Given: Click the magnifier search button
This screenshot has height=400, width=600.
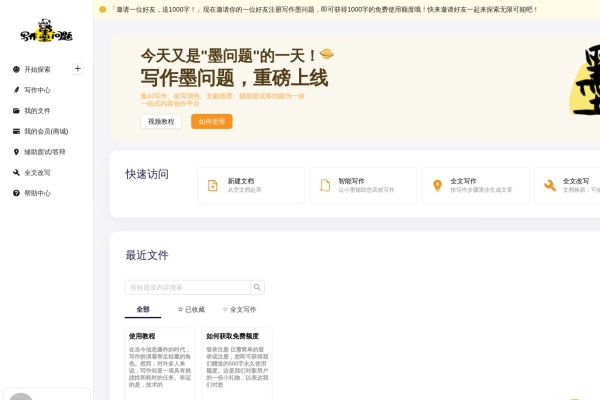Looking at the screenshot, I should (257, 287).
